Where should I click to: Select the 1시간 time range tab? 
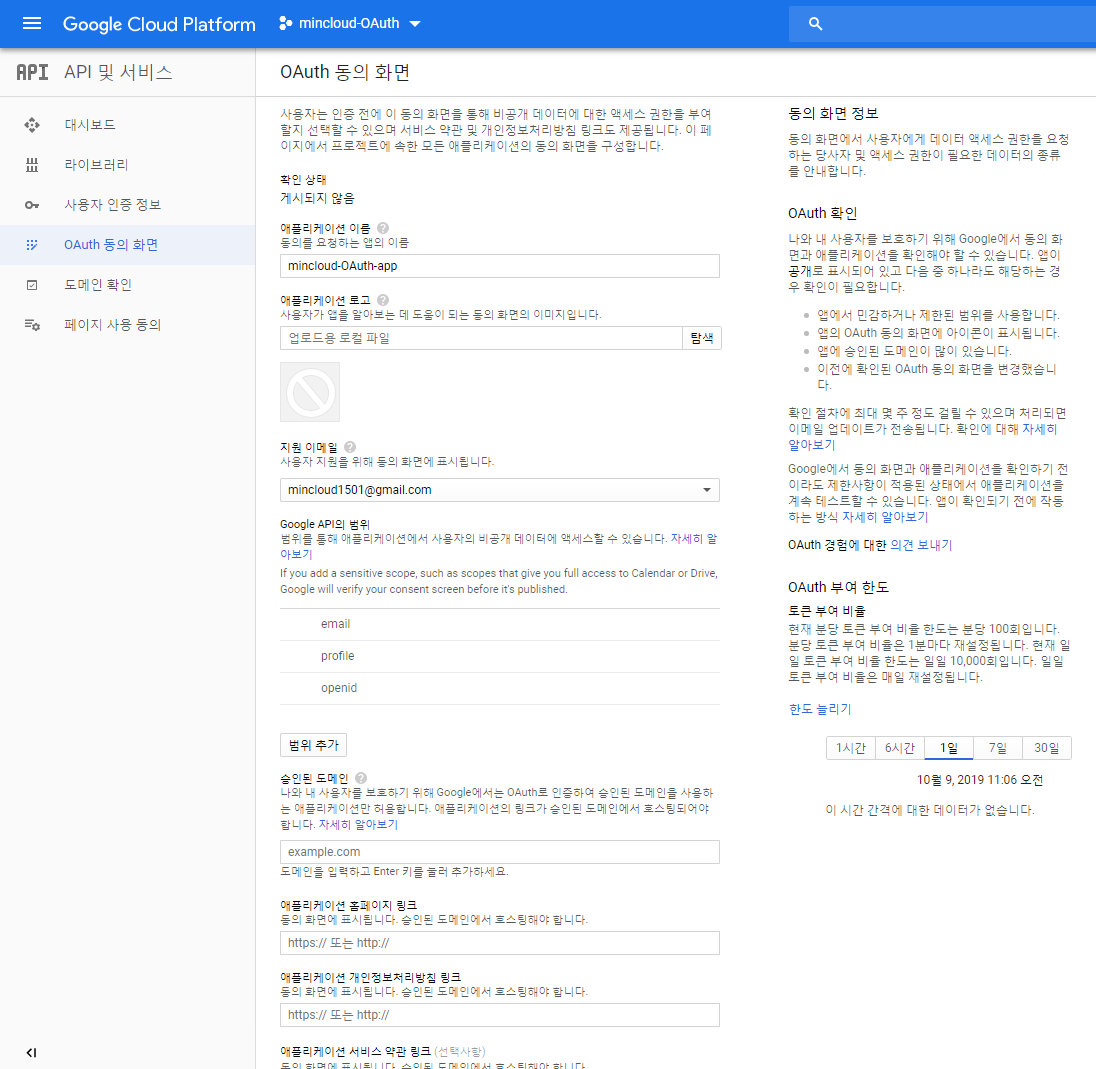tap(851, 748)
